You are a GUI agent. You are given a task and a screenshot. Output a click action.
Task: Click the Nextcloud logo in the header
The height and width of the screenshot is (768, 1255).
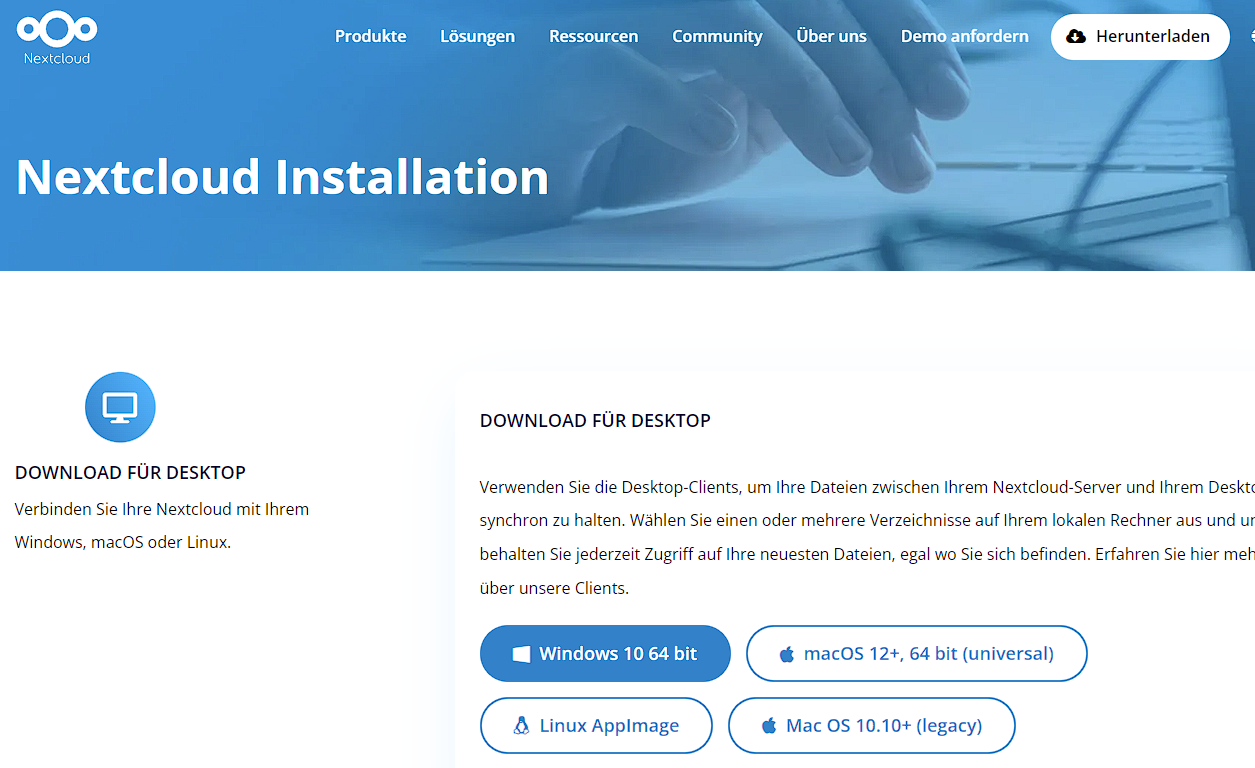pos(57,38)
